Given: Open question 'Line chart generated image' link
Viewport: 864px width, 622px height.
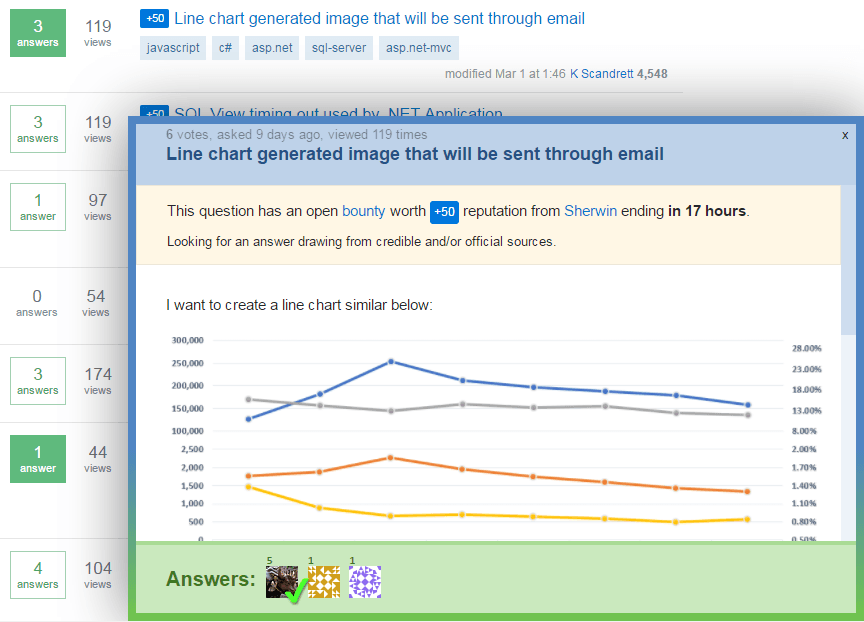Looking at the screenshot, I should click(x=379, y=18).
